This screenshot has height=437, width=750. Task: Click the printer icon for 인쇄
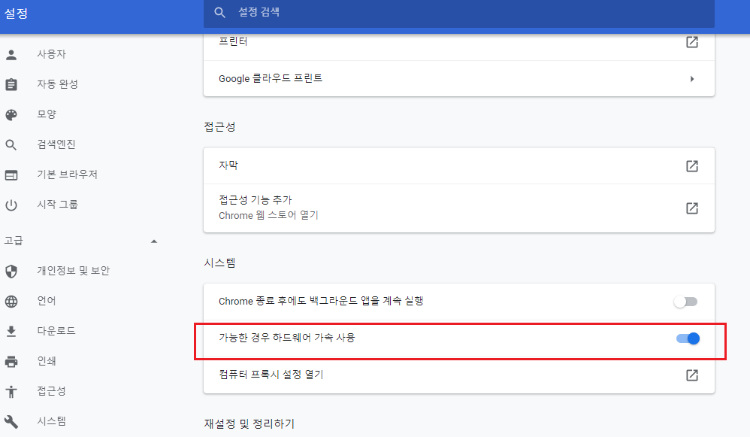click(x=12, y=361)
